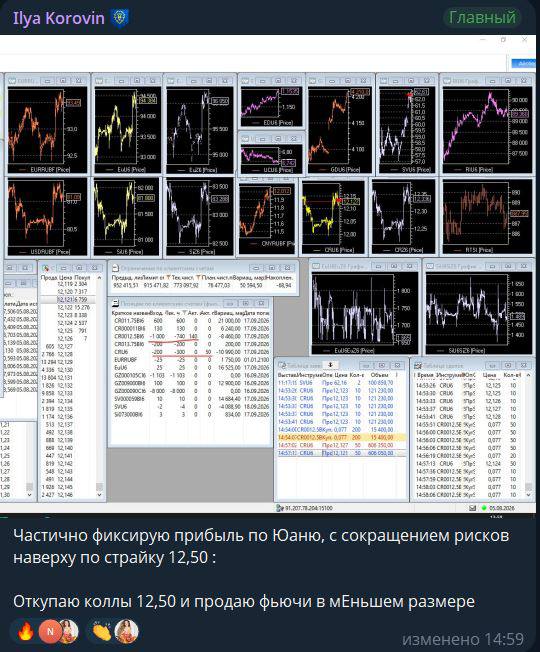
Task: Click the Главный tag label
Action: point(482,17)
